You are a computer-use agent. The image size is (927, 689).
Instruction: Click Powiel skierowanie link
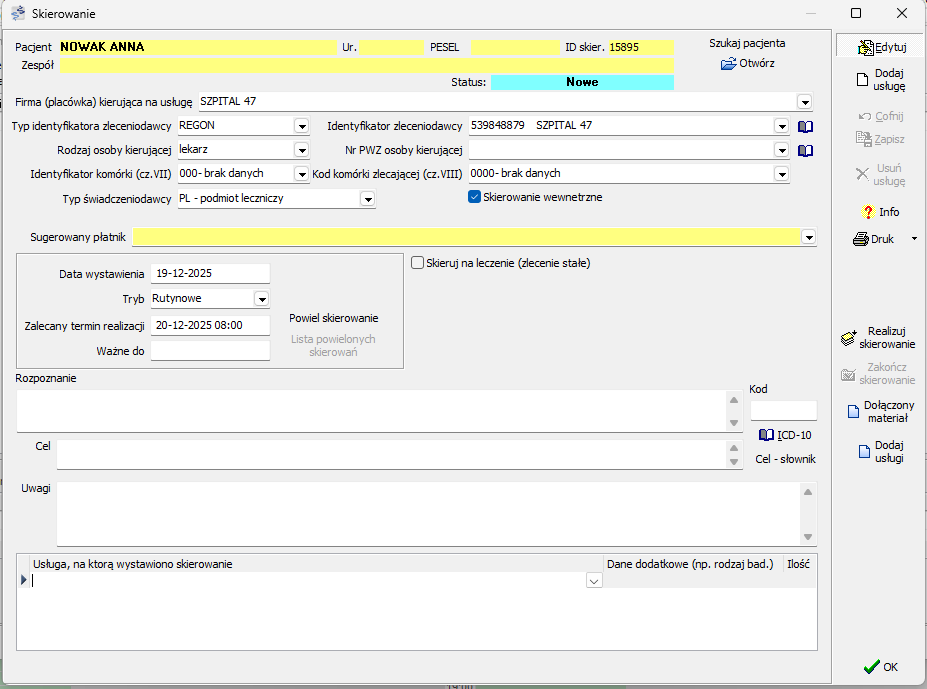click(x=333, y=318)
